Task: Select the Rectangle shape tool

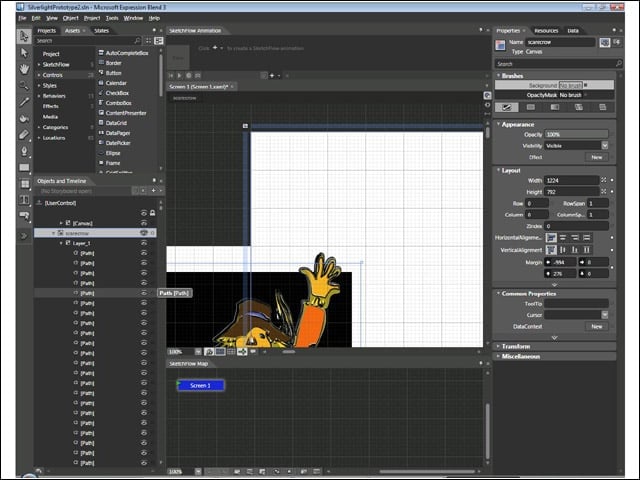Action: pyautogui.click(x=24, y=167)
